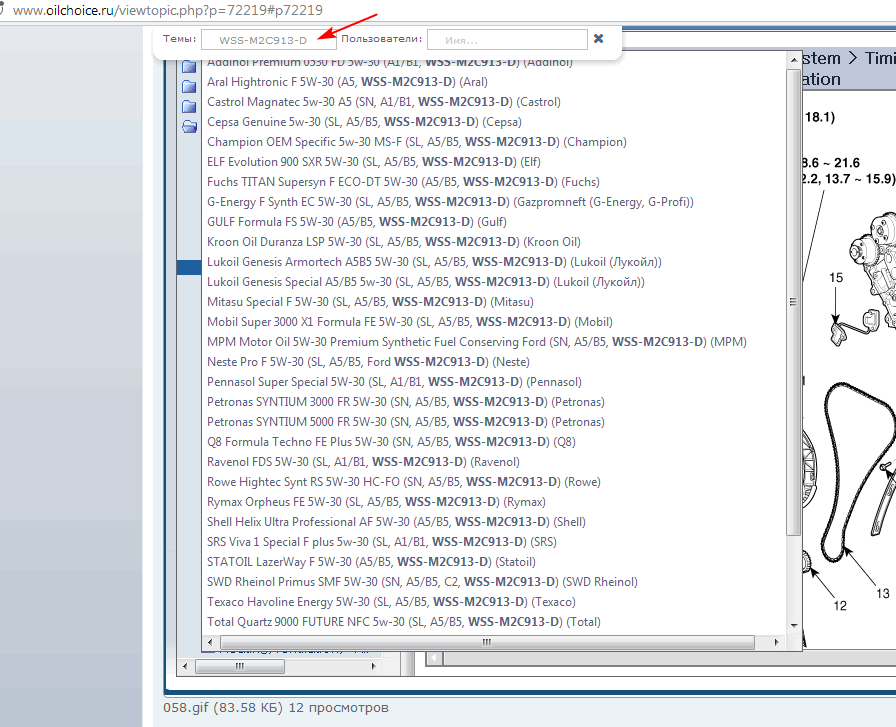The height and width of the screenshot is (727, 896).
Task: Grab the bottom panel horizontal scrollbar thumb
Action: 240,666
